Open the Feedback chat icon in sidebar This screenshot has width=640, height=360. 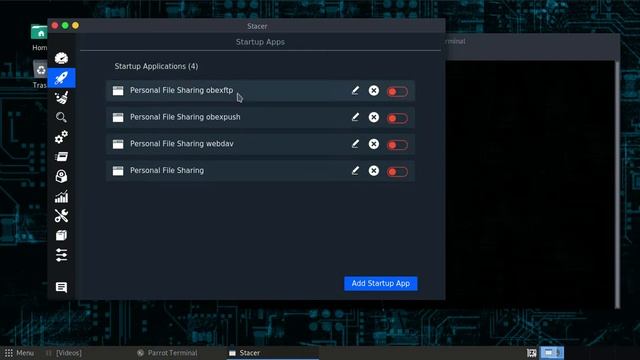[61, 287]
